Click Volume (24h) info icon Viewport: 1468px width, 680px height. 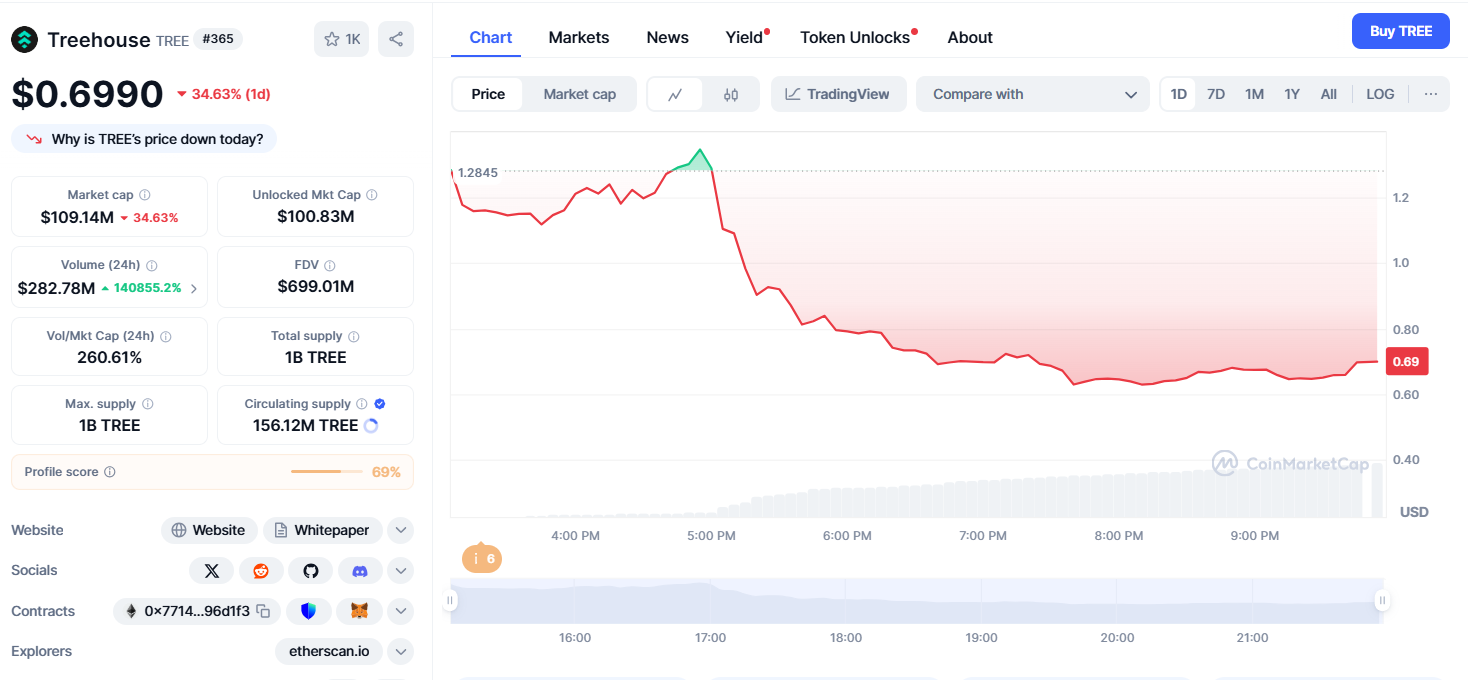(x=152, y=266)
